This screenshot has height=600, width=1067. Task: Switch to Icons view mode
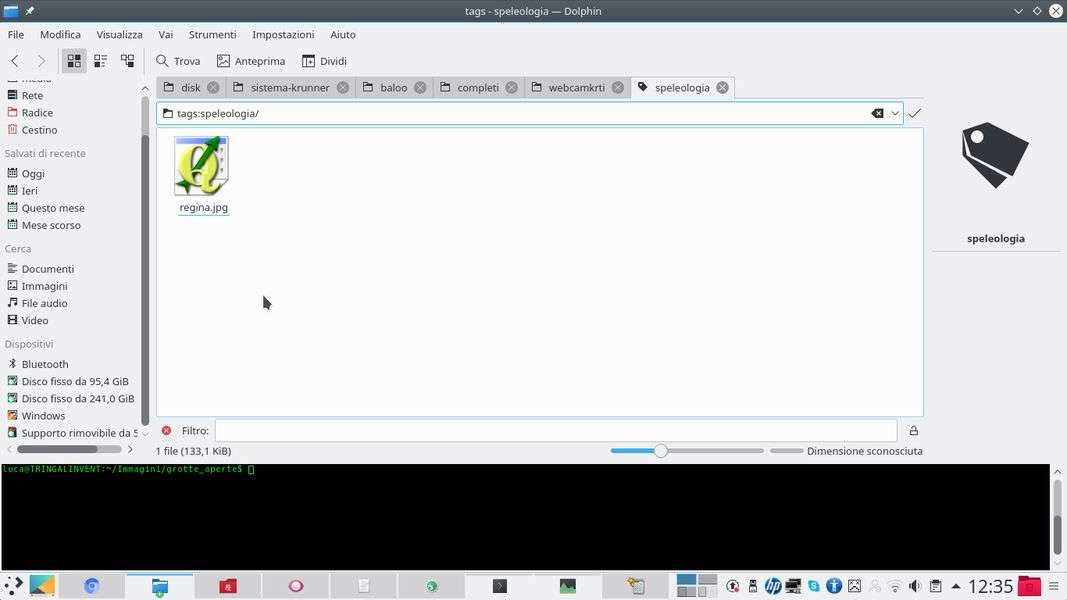[74, 61]
